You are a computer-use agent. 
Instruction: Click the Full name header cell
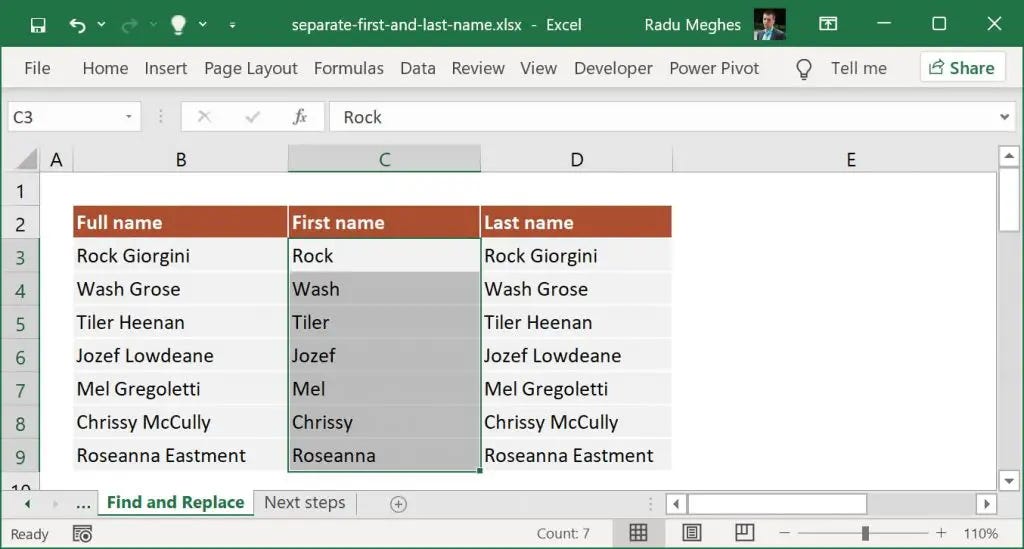tap(180, 223)
